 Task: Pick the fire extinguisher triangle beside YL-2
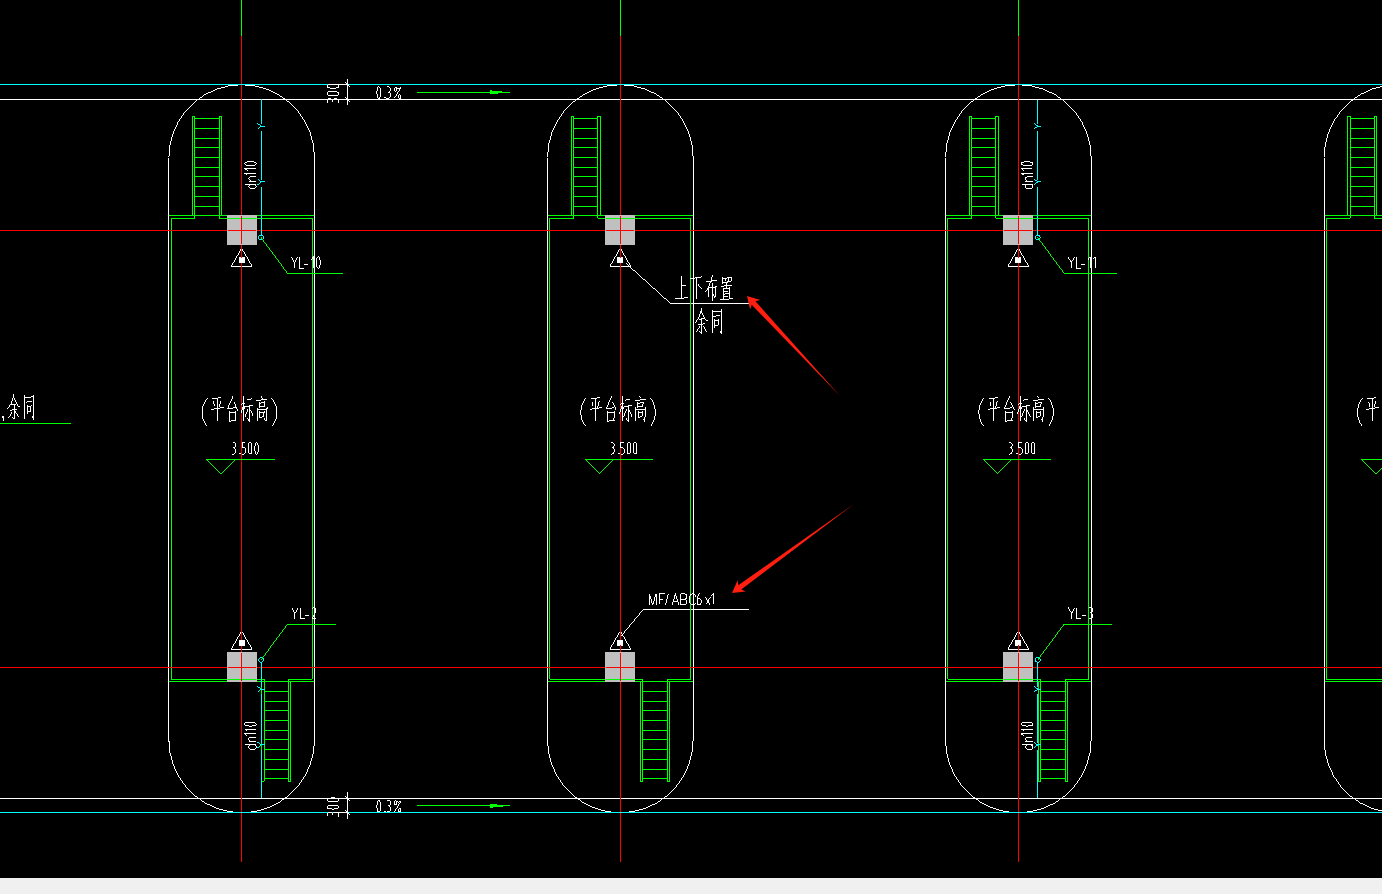(241, 641)
